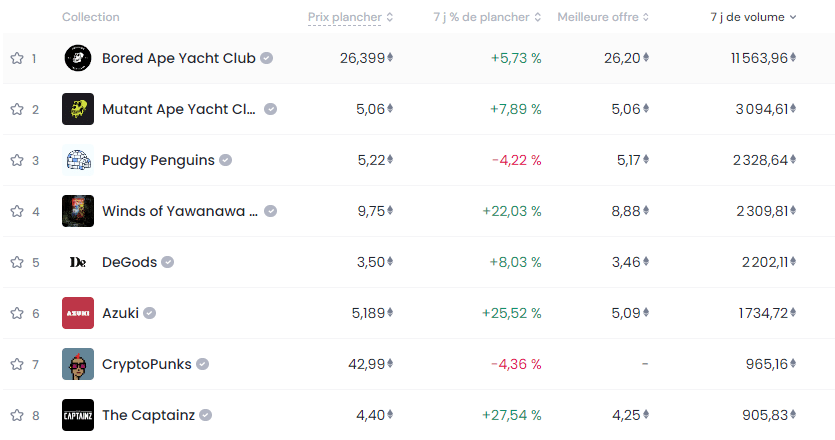Favorite Bored Ape Yacht Club with star
This screenshot has width=835, height=440.
pyautogui.click(x=17, y=58)
